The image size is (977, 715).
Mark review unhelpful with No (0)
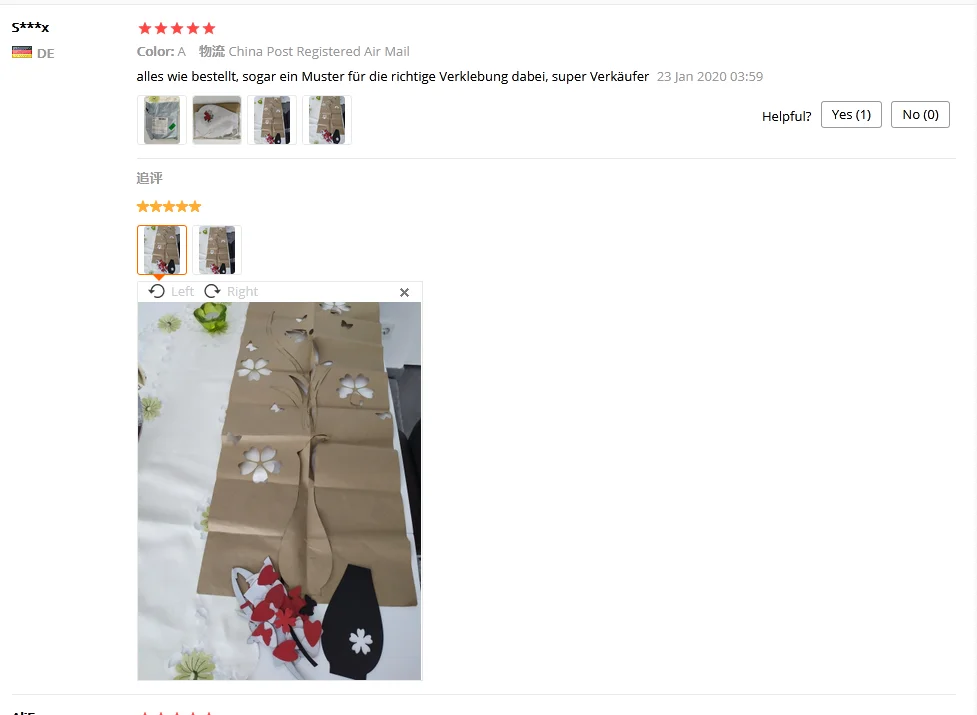[920, 115]
